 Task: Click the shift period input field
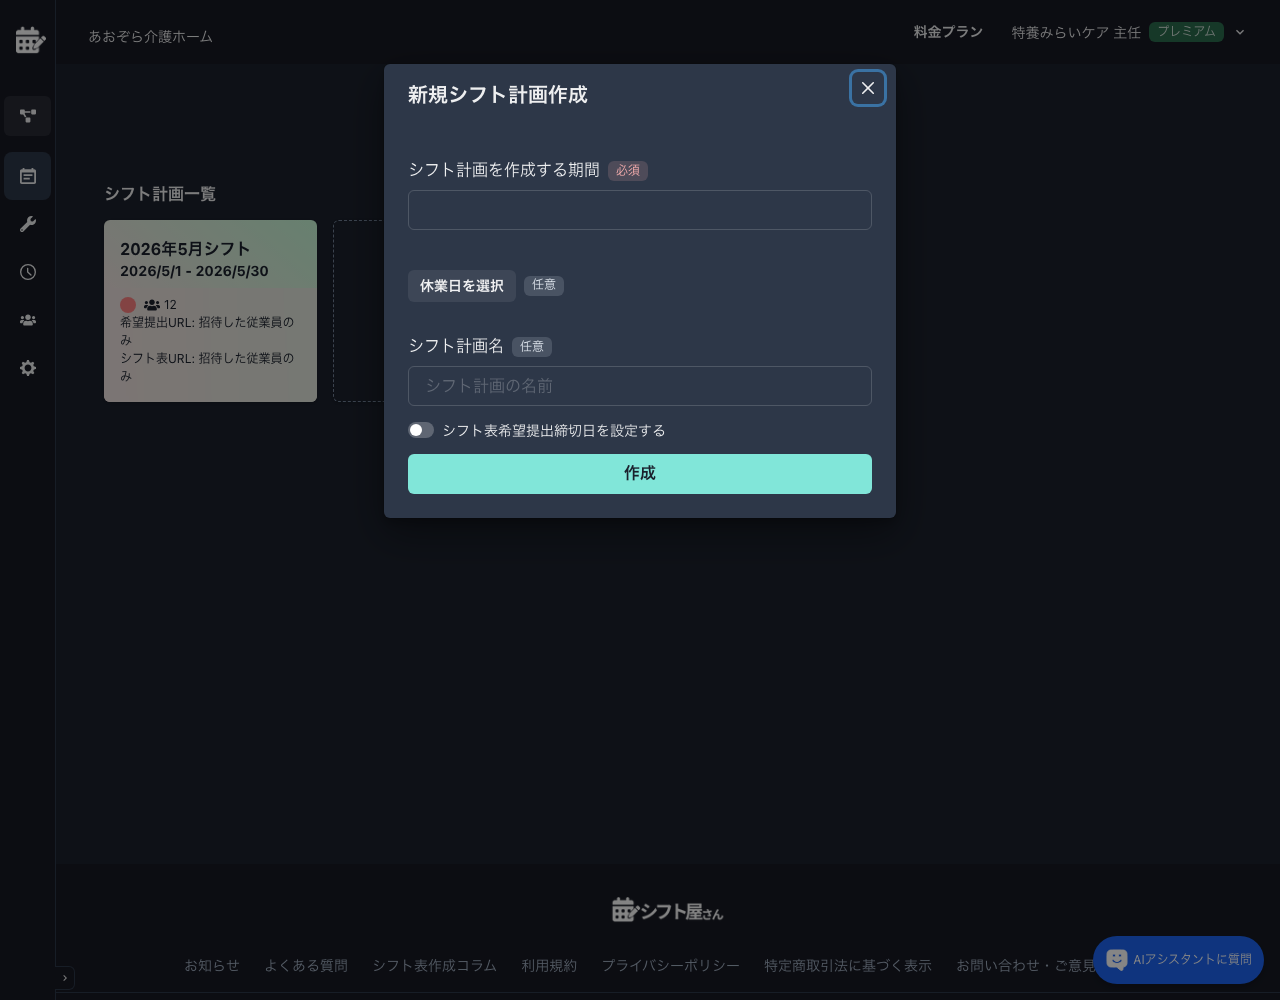[639, 210]
